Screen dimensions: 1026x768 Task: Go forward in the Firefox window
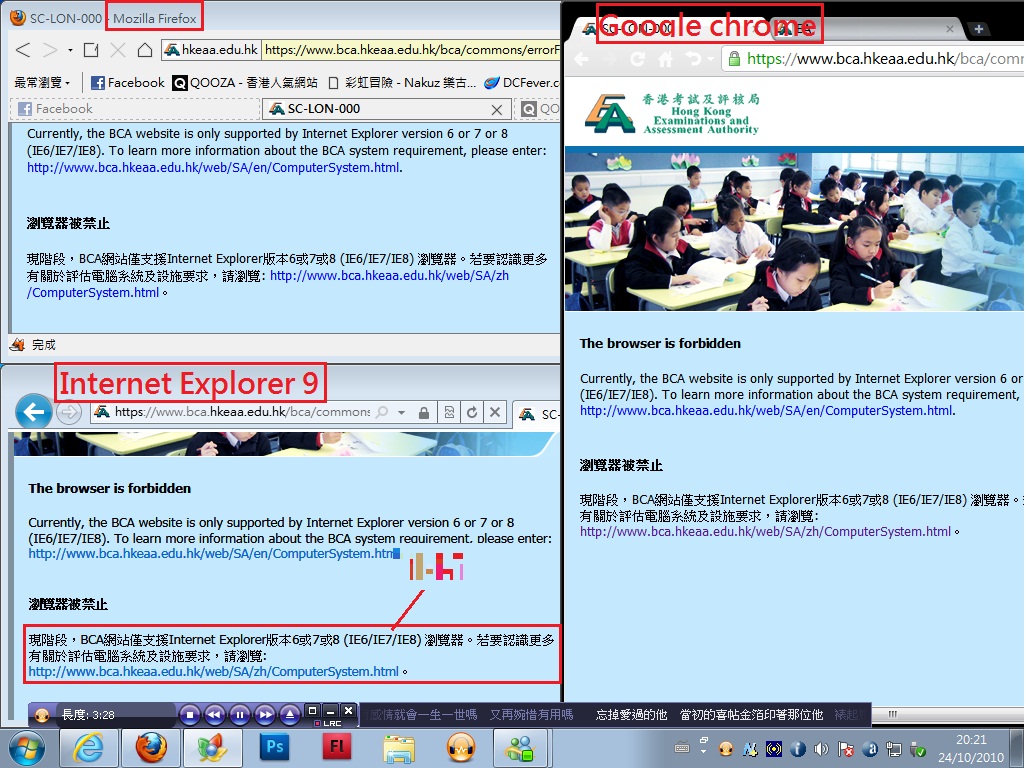coord(50,50)
